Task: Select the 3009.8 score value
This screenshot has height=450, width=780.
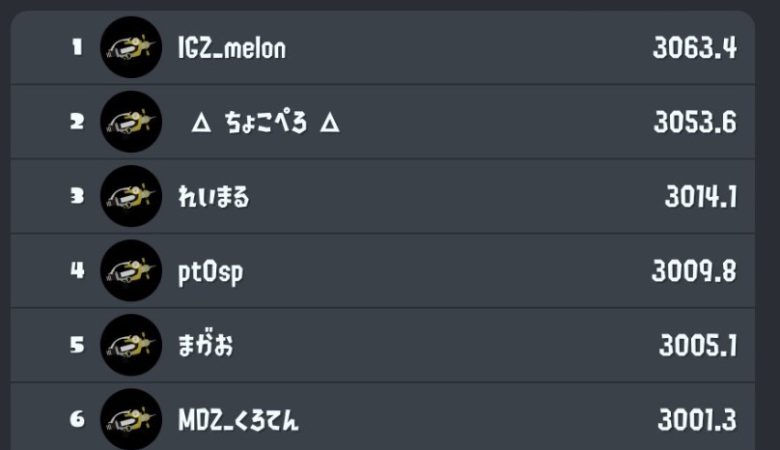Action: (694, 271)
